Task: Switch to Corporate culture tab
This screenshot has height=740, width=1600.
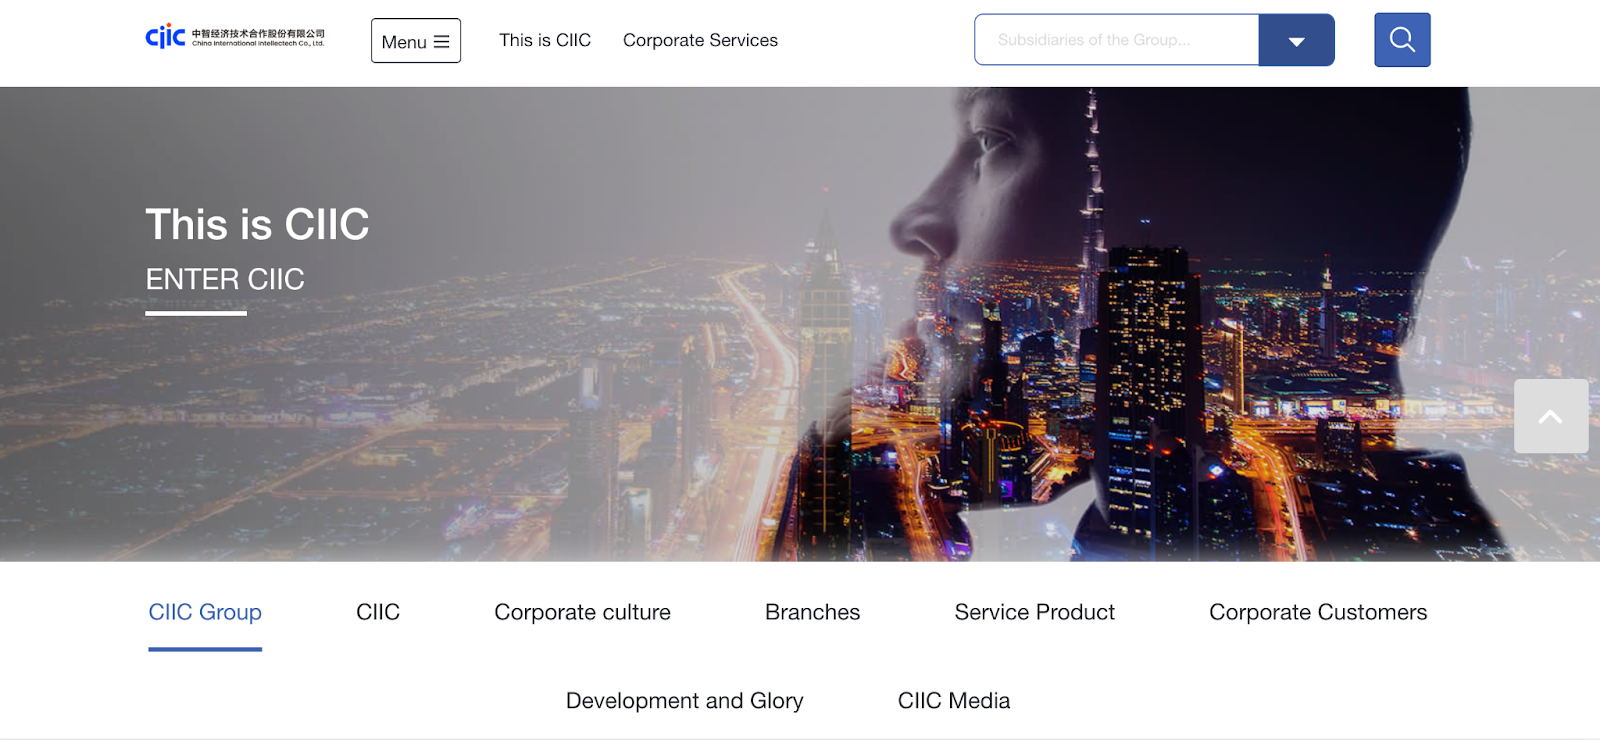Action: pos(582,612)
